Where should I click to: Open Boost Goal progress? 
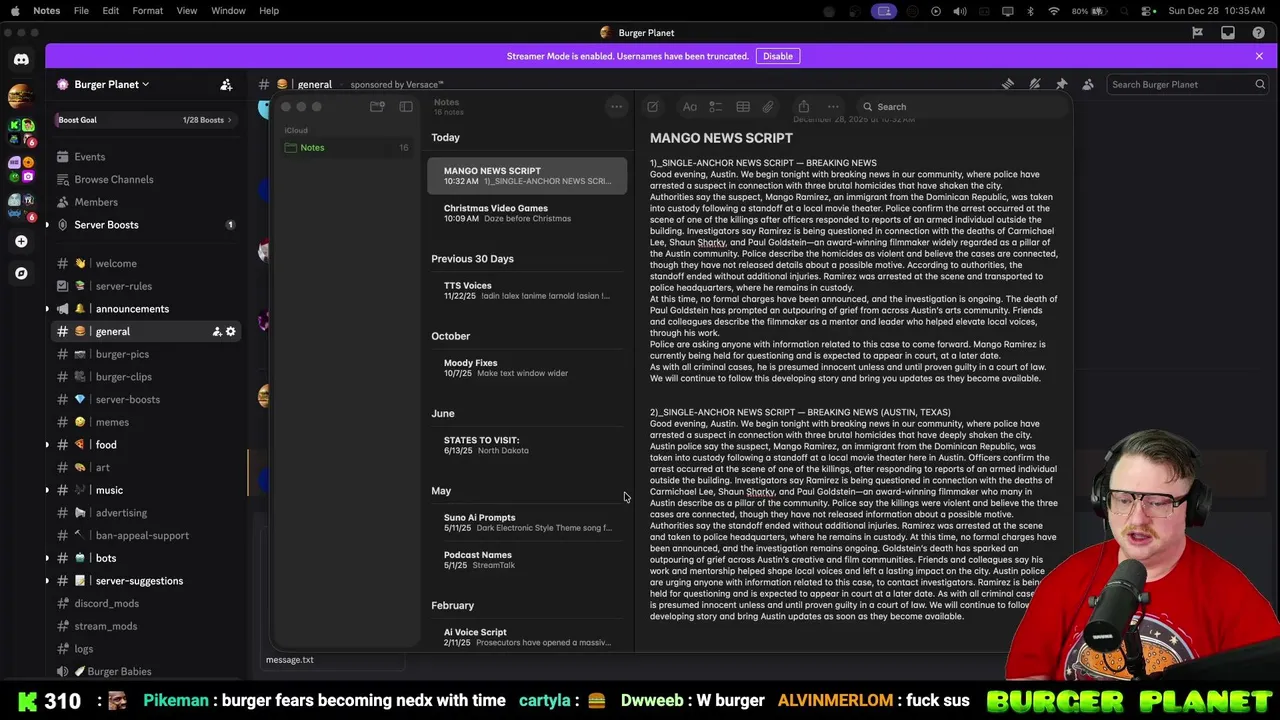(x=145, y=120)
